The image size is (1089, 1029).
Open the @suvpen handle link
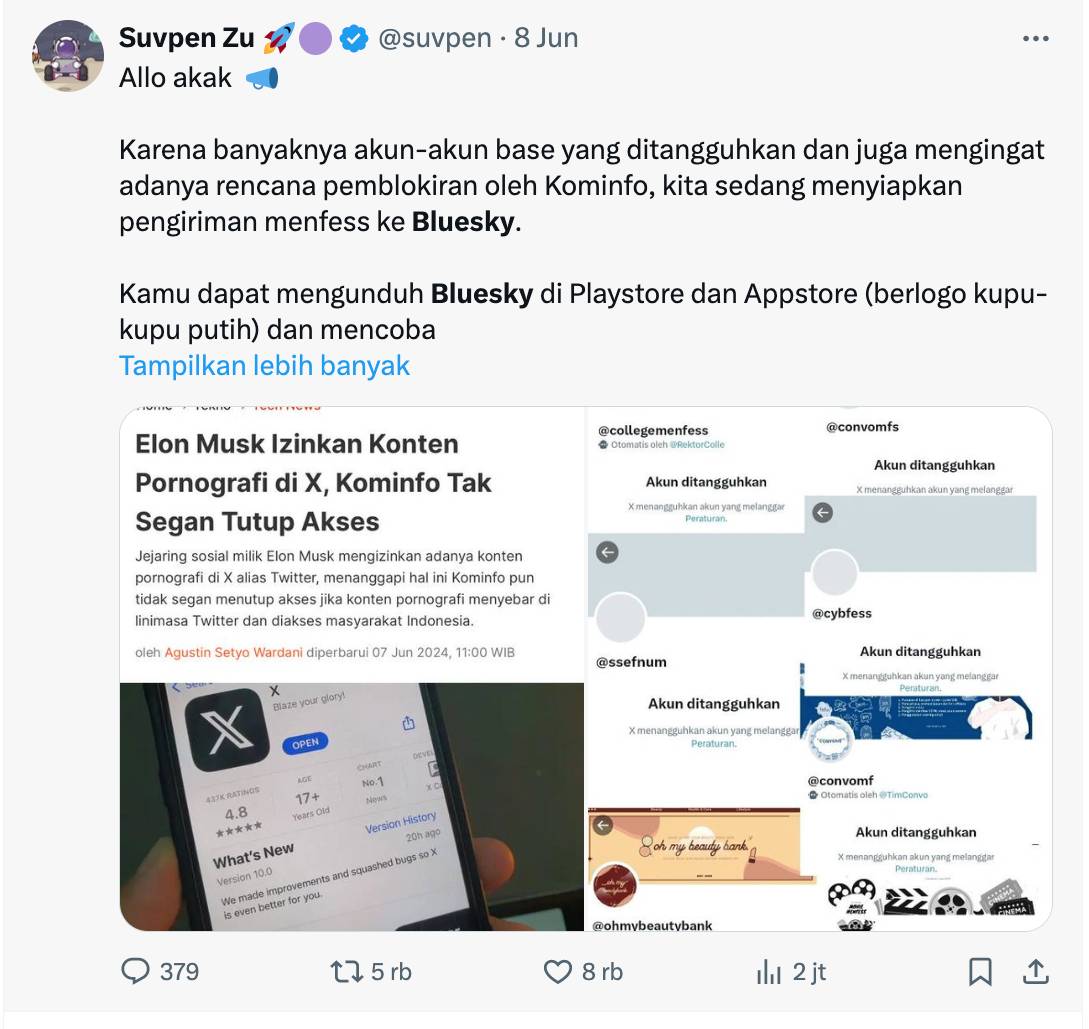pos(434,37)
